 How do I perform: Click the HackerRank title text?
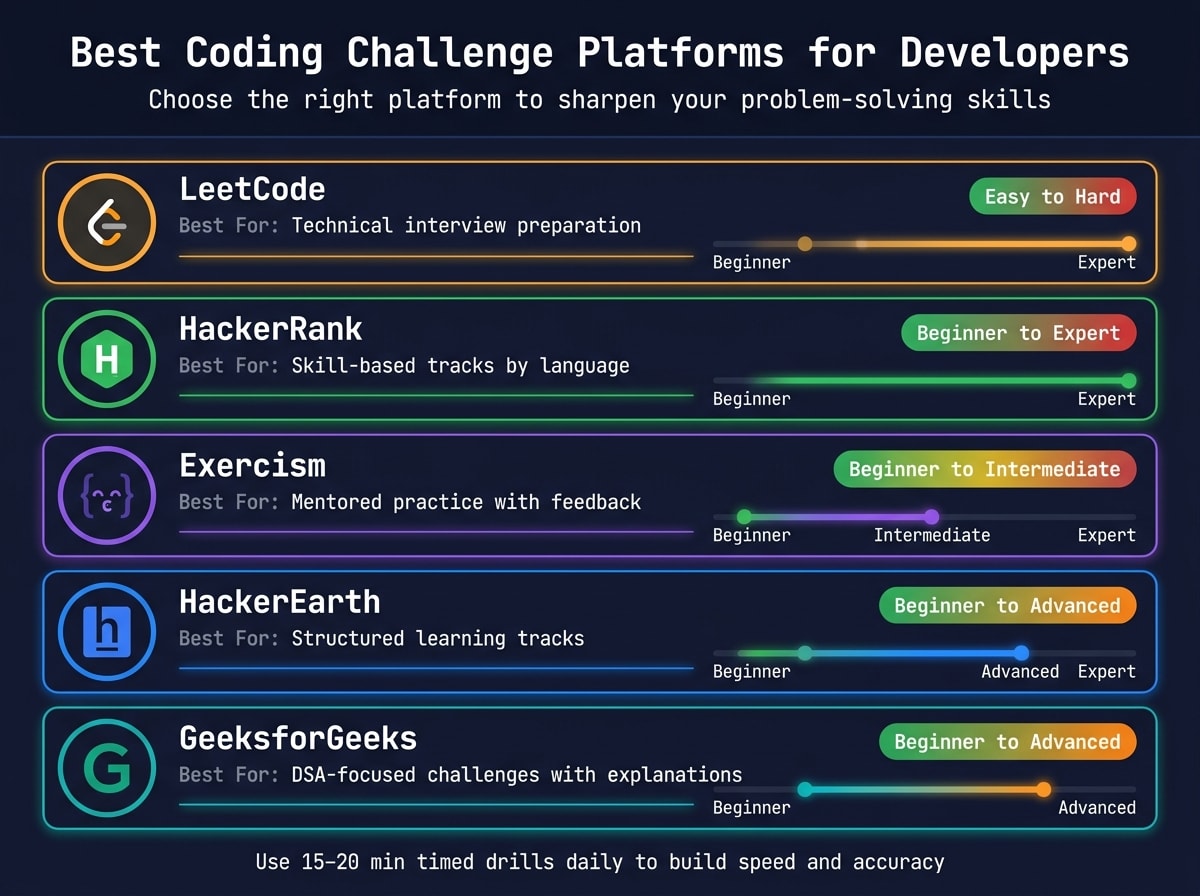(x=271, y=328)
